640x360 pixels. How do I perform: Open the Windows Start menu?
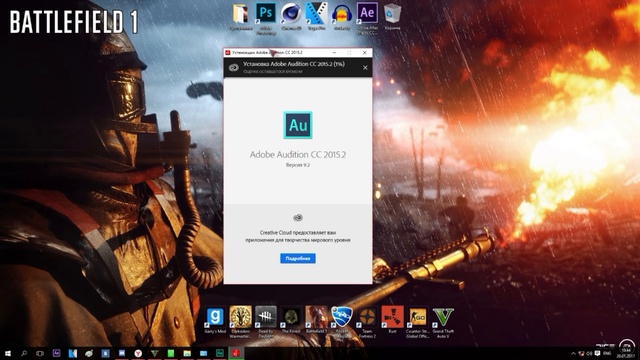pos(7,353)
